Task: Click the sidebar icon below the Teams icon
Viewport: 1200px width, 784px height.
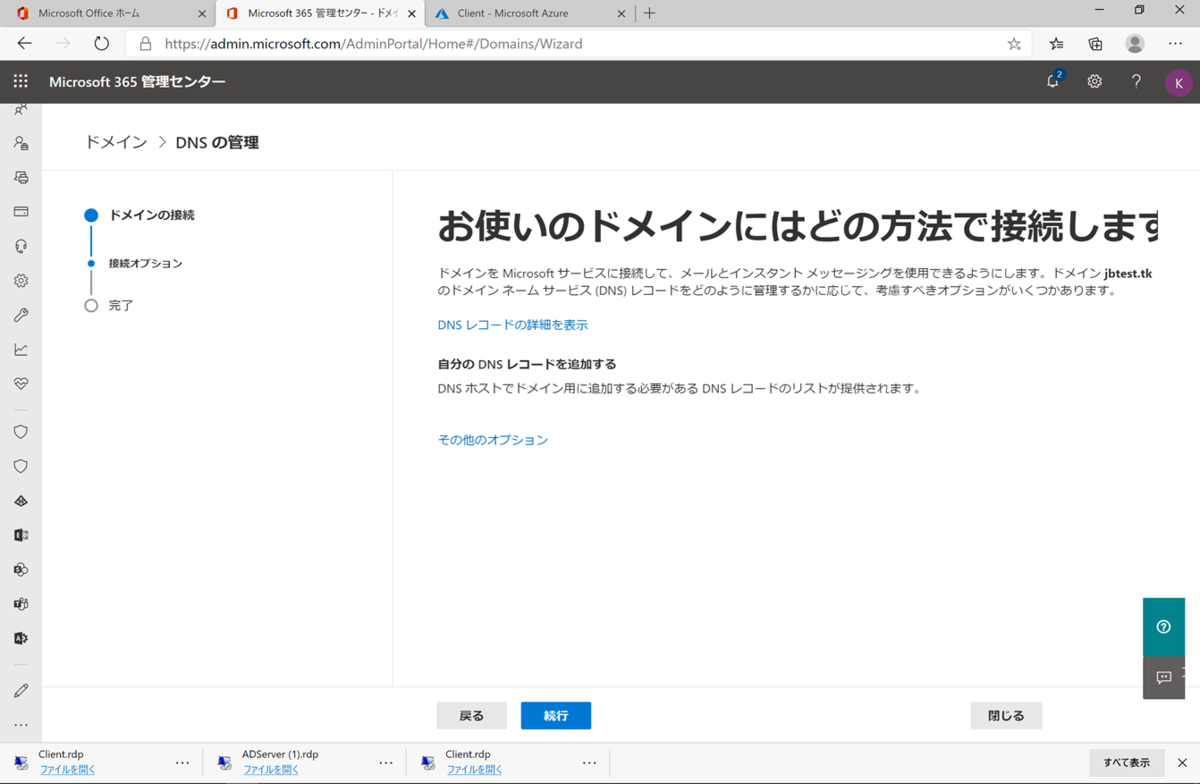Action: tap(21, 638)
